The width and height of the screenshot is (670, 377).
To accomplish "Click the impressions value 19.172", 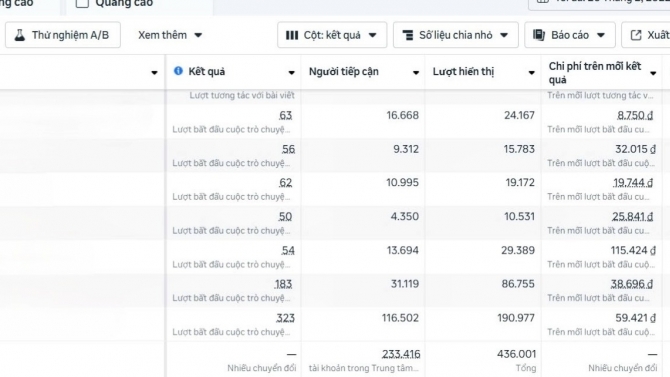I will [x=520, y=183].
